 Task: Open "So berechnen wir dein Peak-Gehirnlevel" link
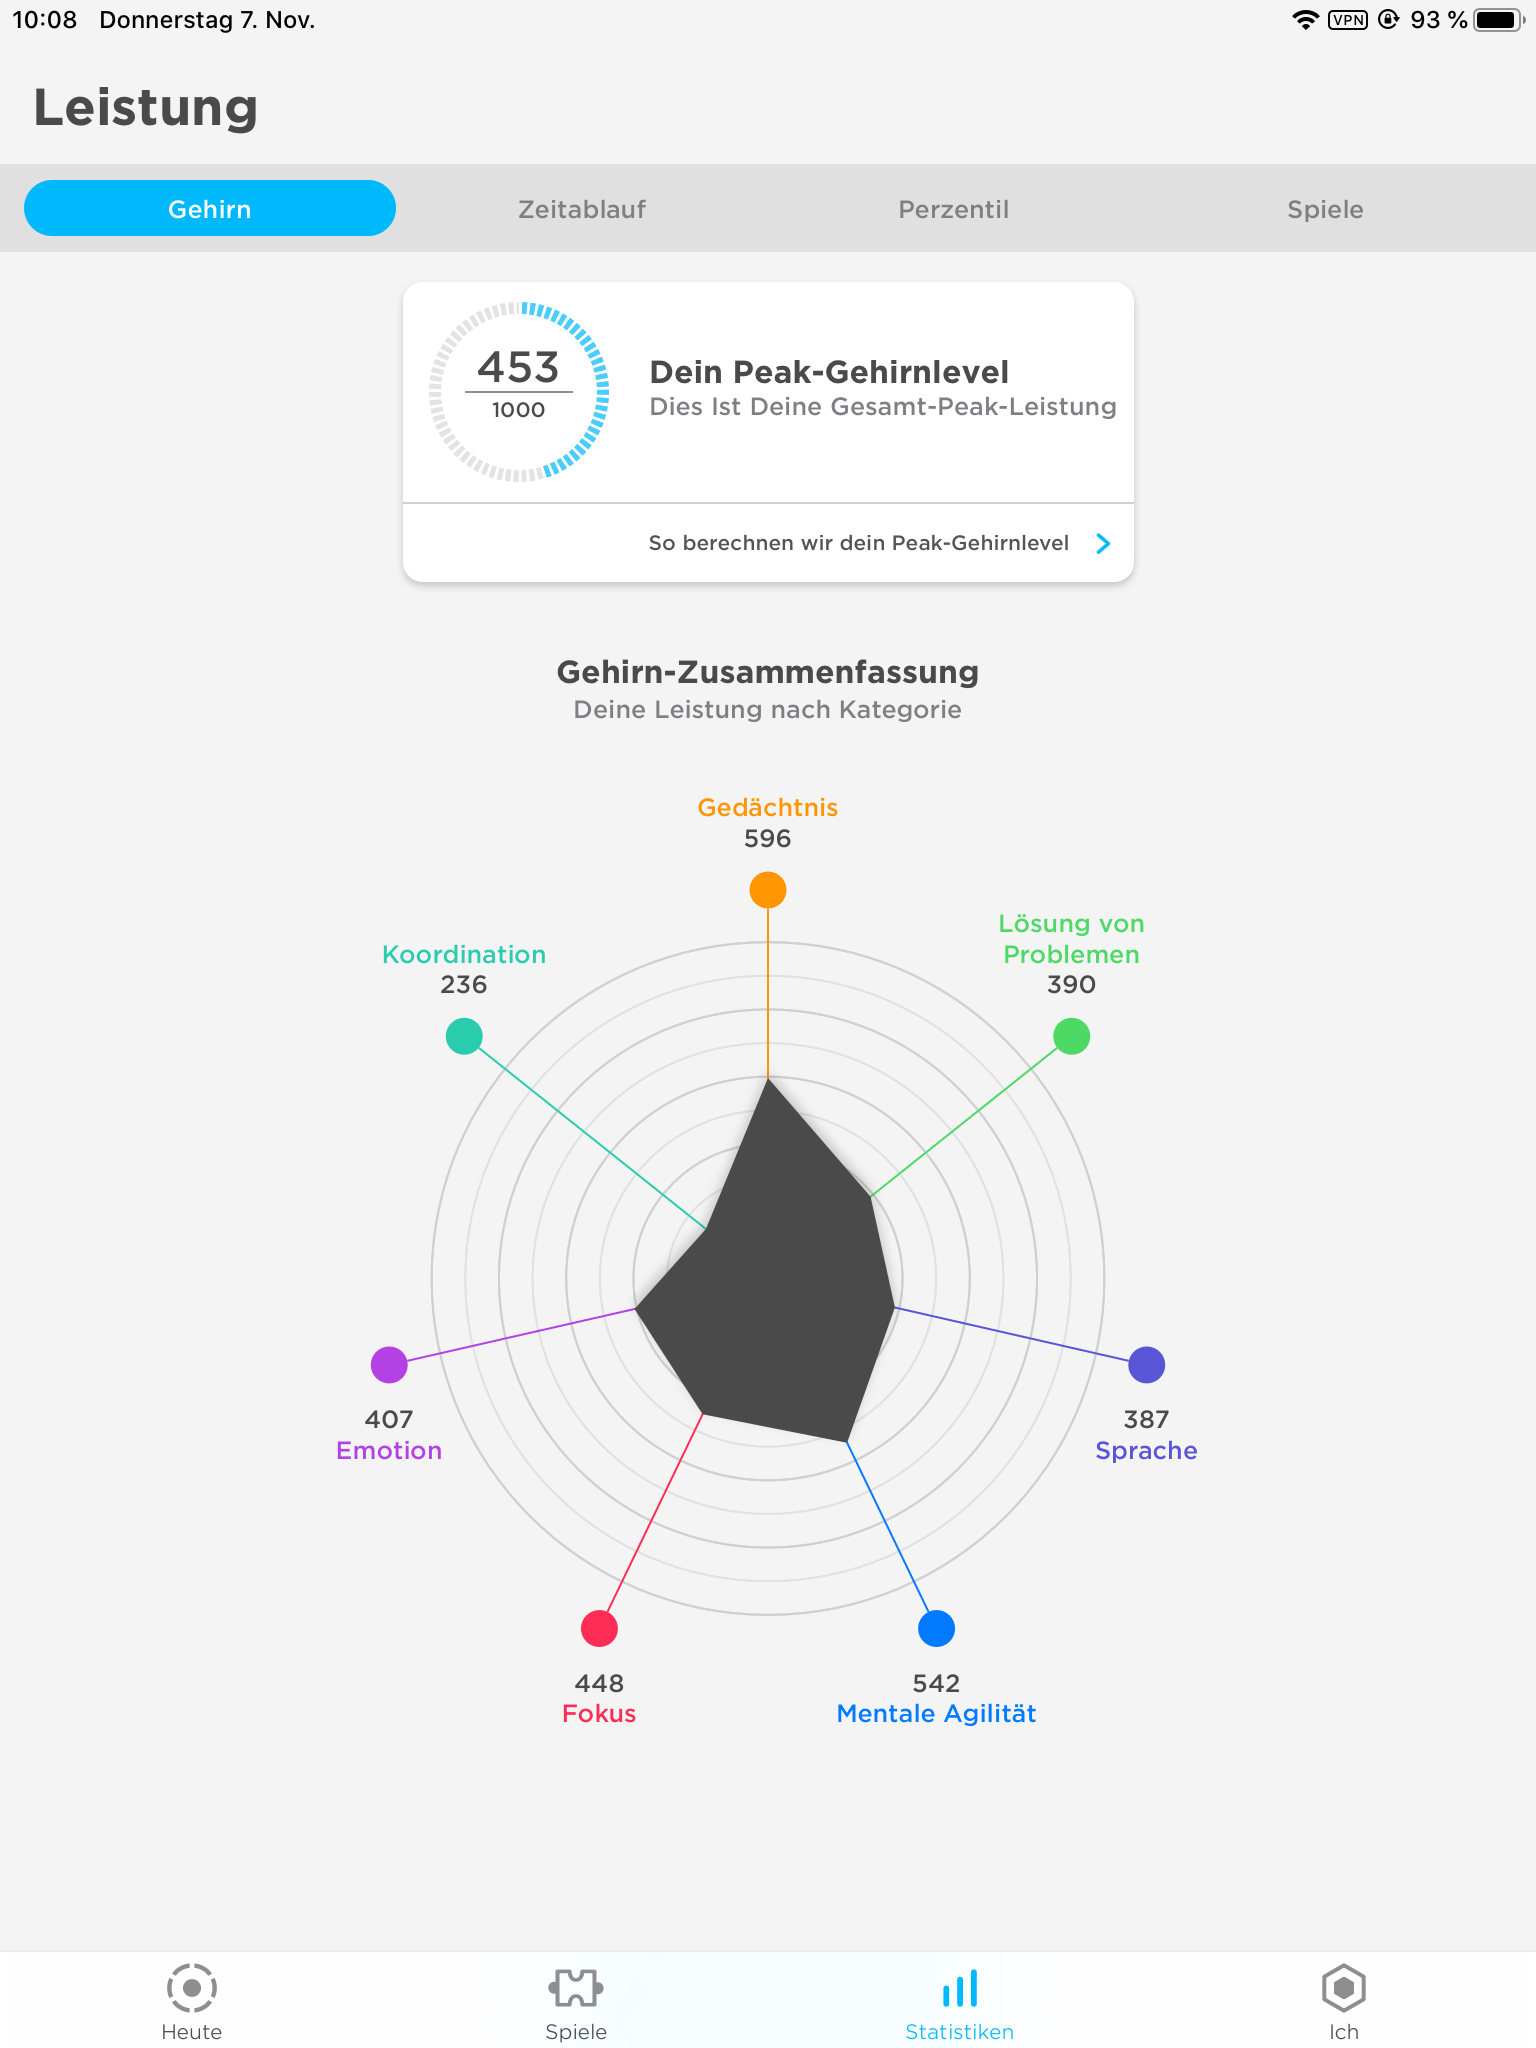[858, 543]
